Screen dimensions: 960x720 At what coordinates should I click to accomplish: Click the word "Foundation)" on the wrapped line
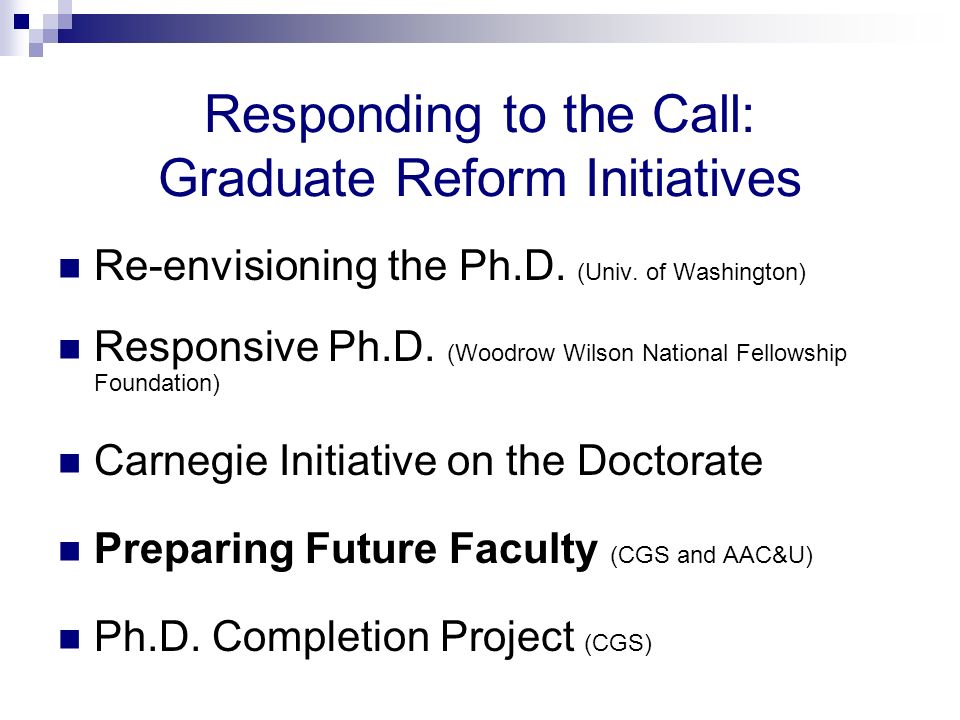tap(157, 384)
